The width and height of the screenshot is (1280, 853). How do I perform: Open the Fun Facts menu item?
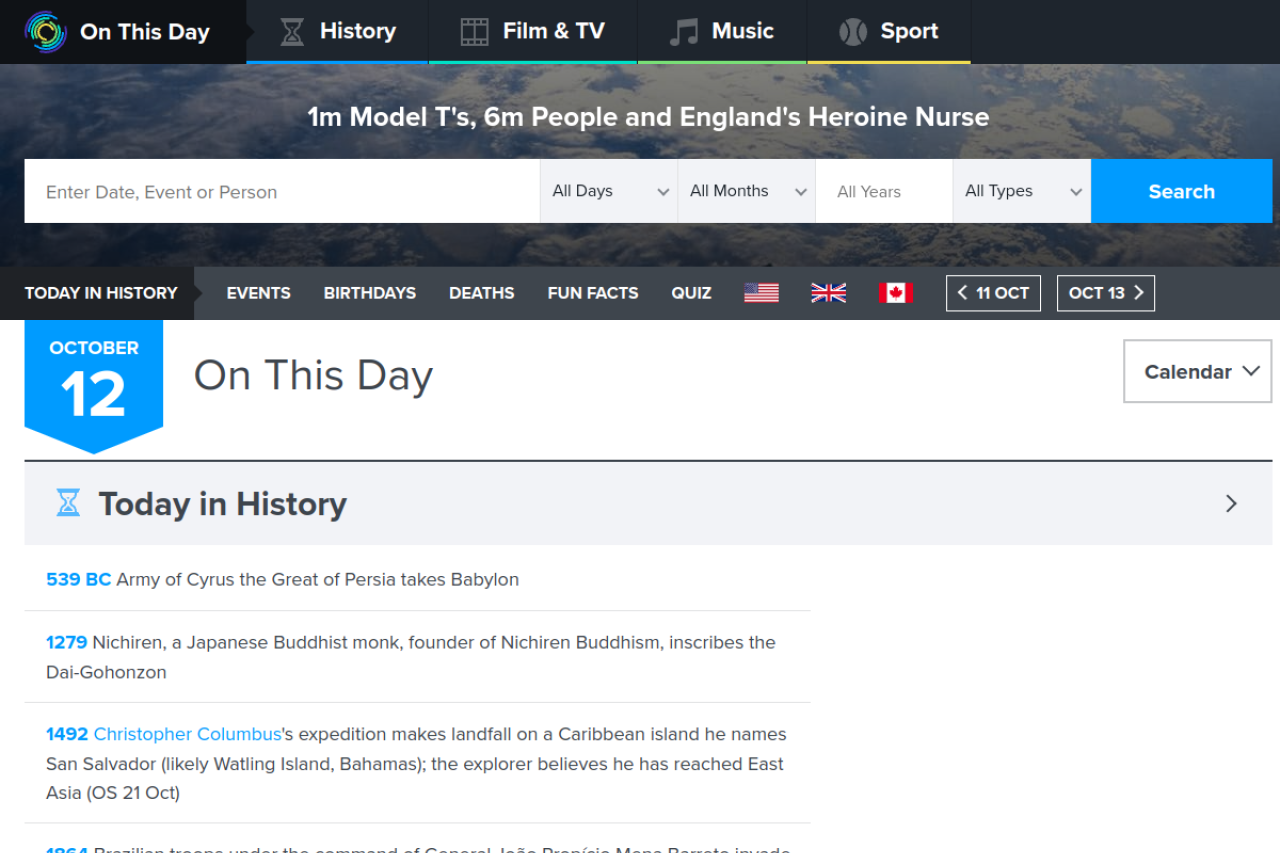tap(593, 293)
